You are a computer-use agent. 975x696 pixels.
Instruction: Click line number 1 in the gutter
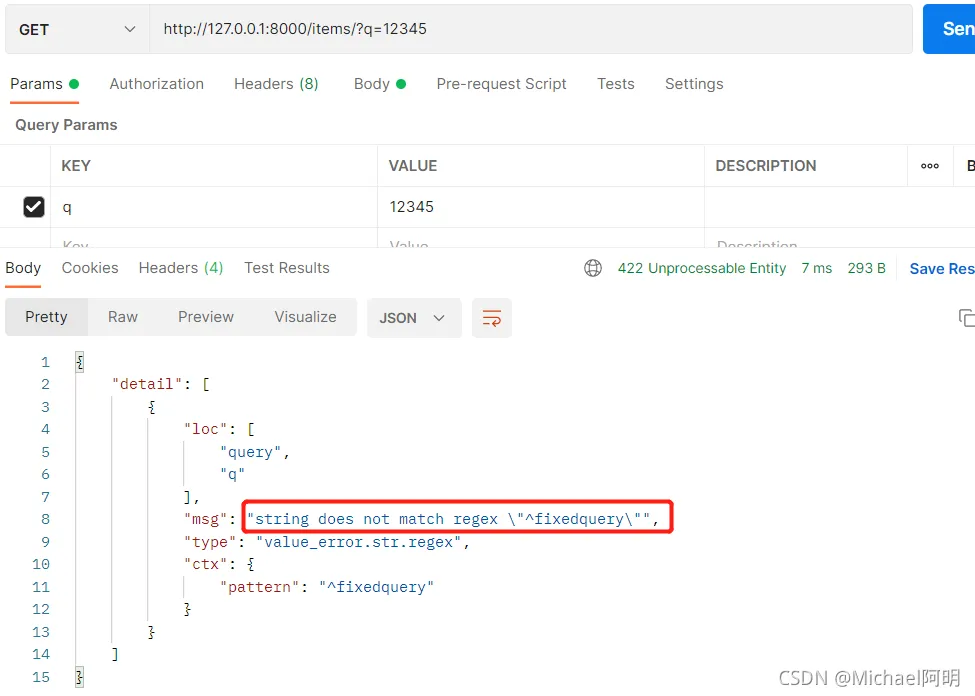pyautogui.click(x=45, y=362)
